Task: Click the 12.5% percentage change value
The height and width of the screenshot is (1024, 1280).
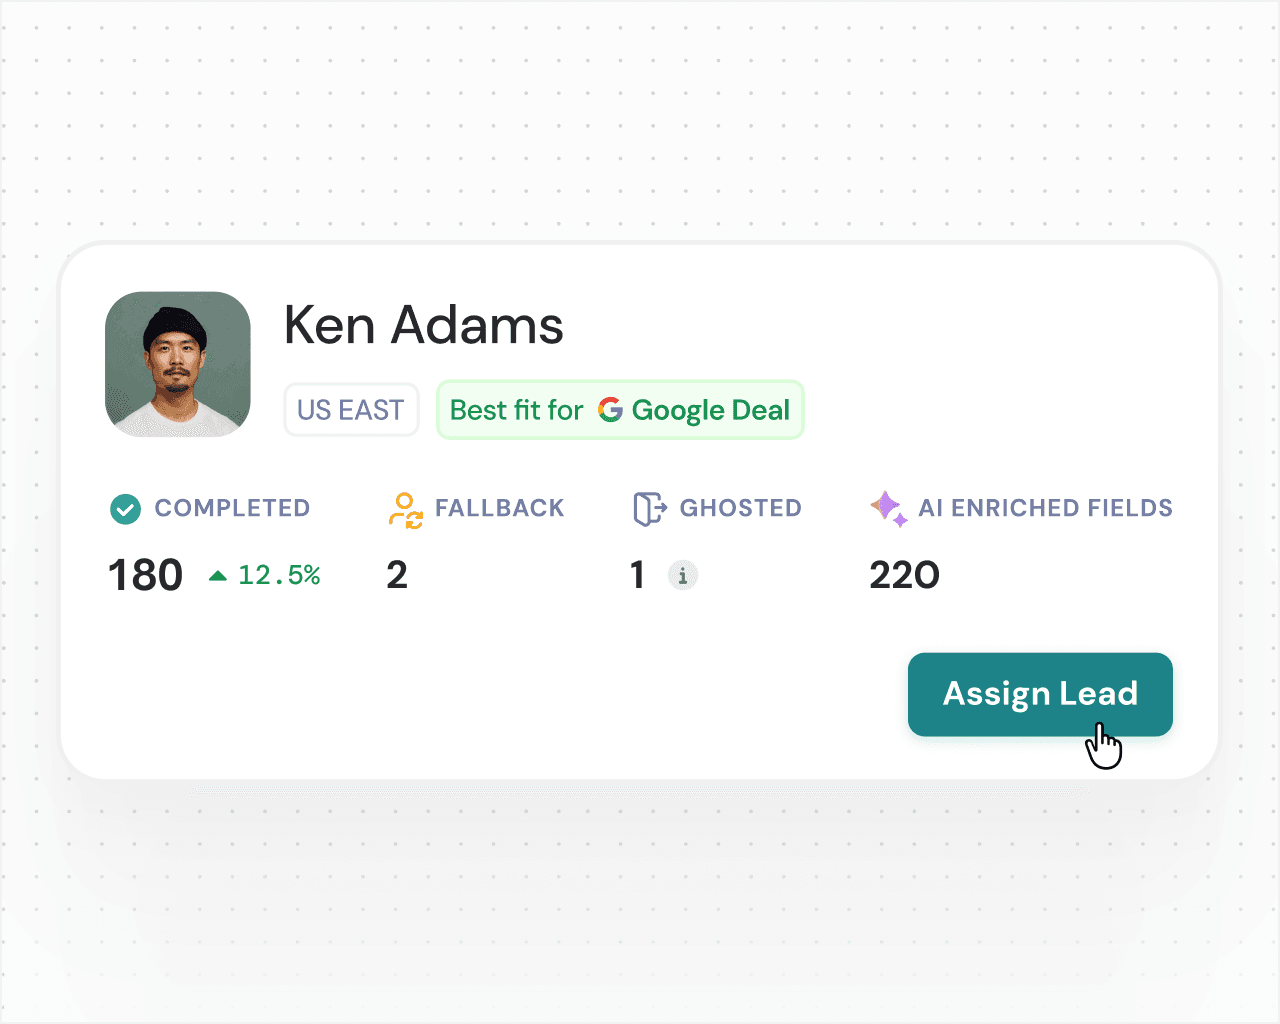Action: pyautogui.click(x=279, y=575)
